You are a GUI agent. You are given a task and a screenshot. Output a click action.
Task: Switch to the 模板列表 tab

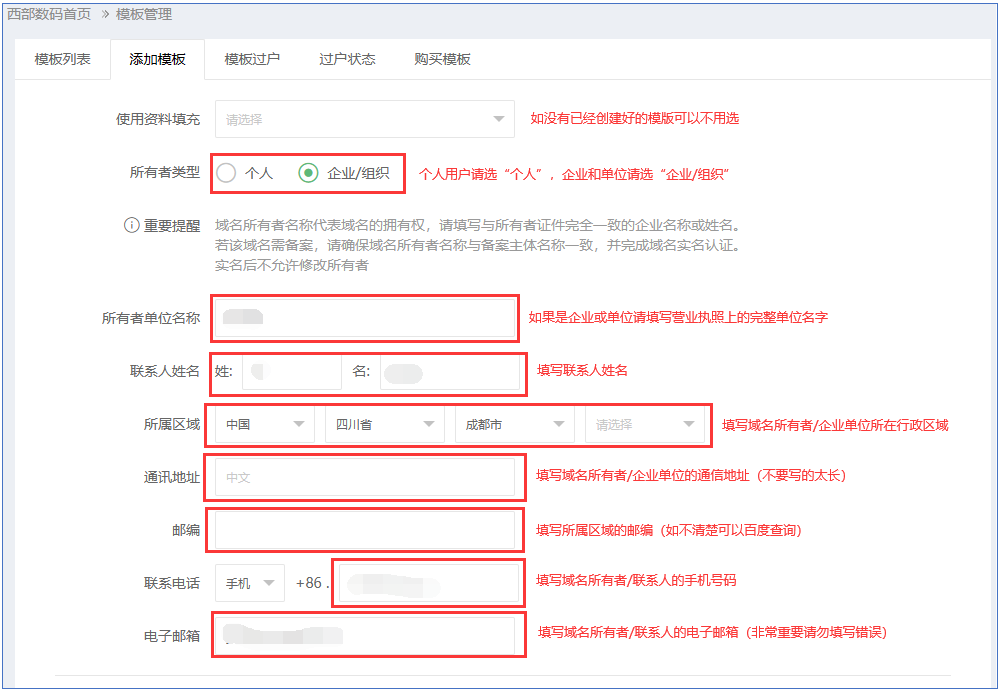pos(62,59)
